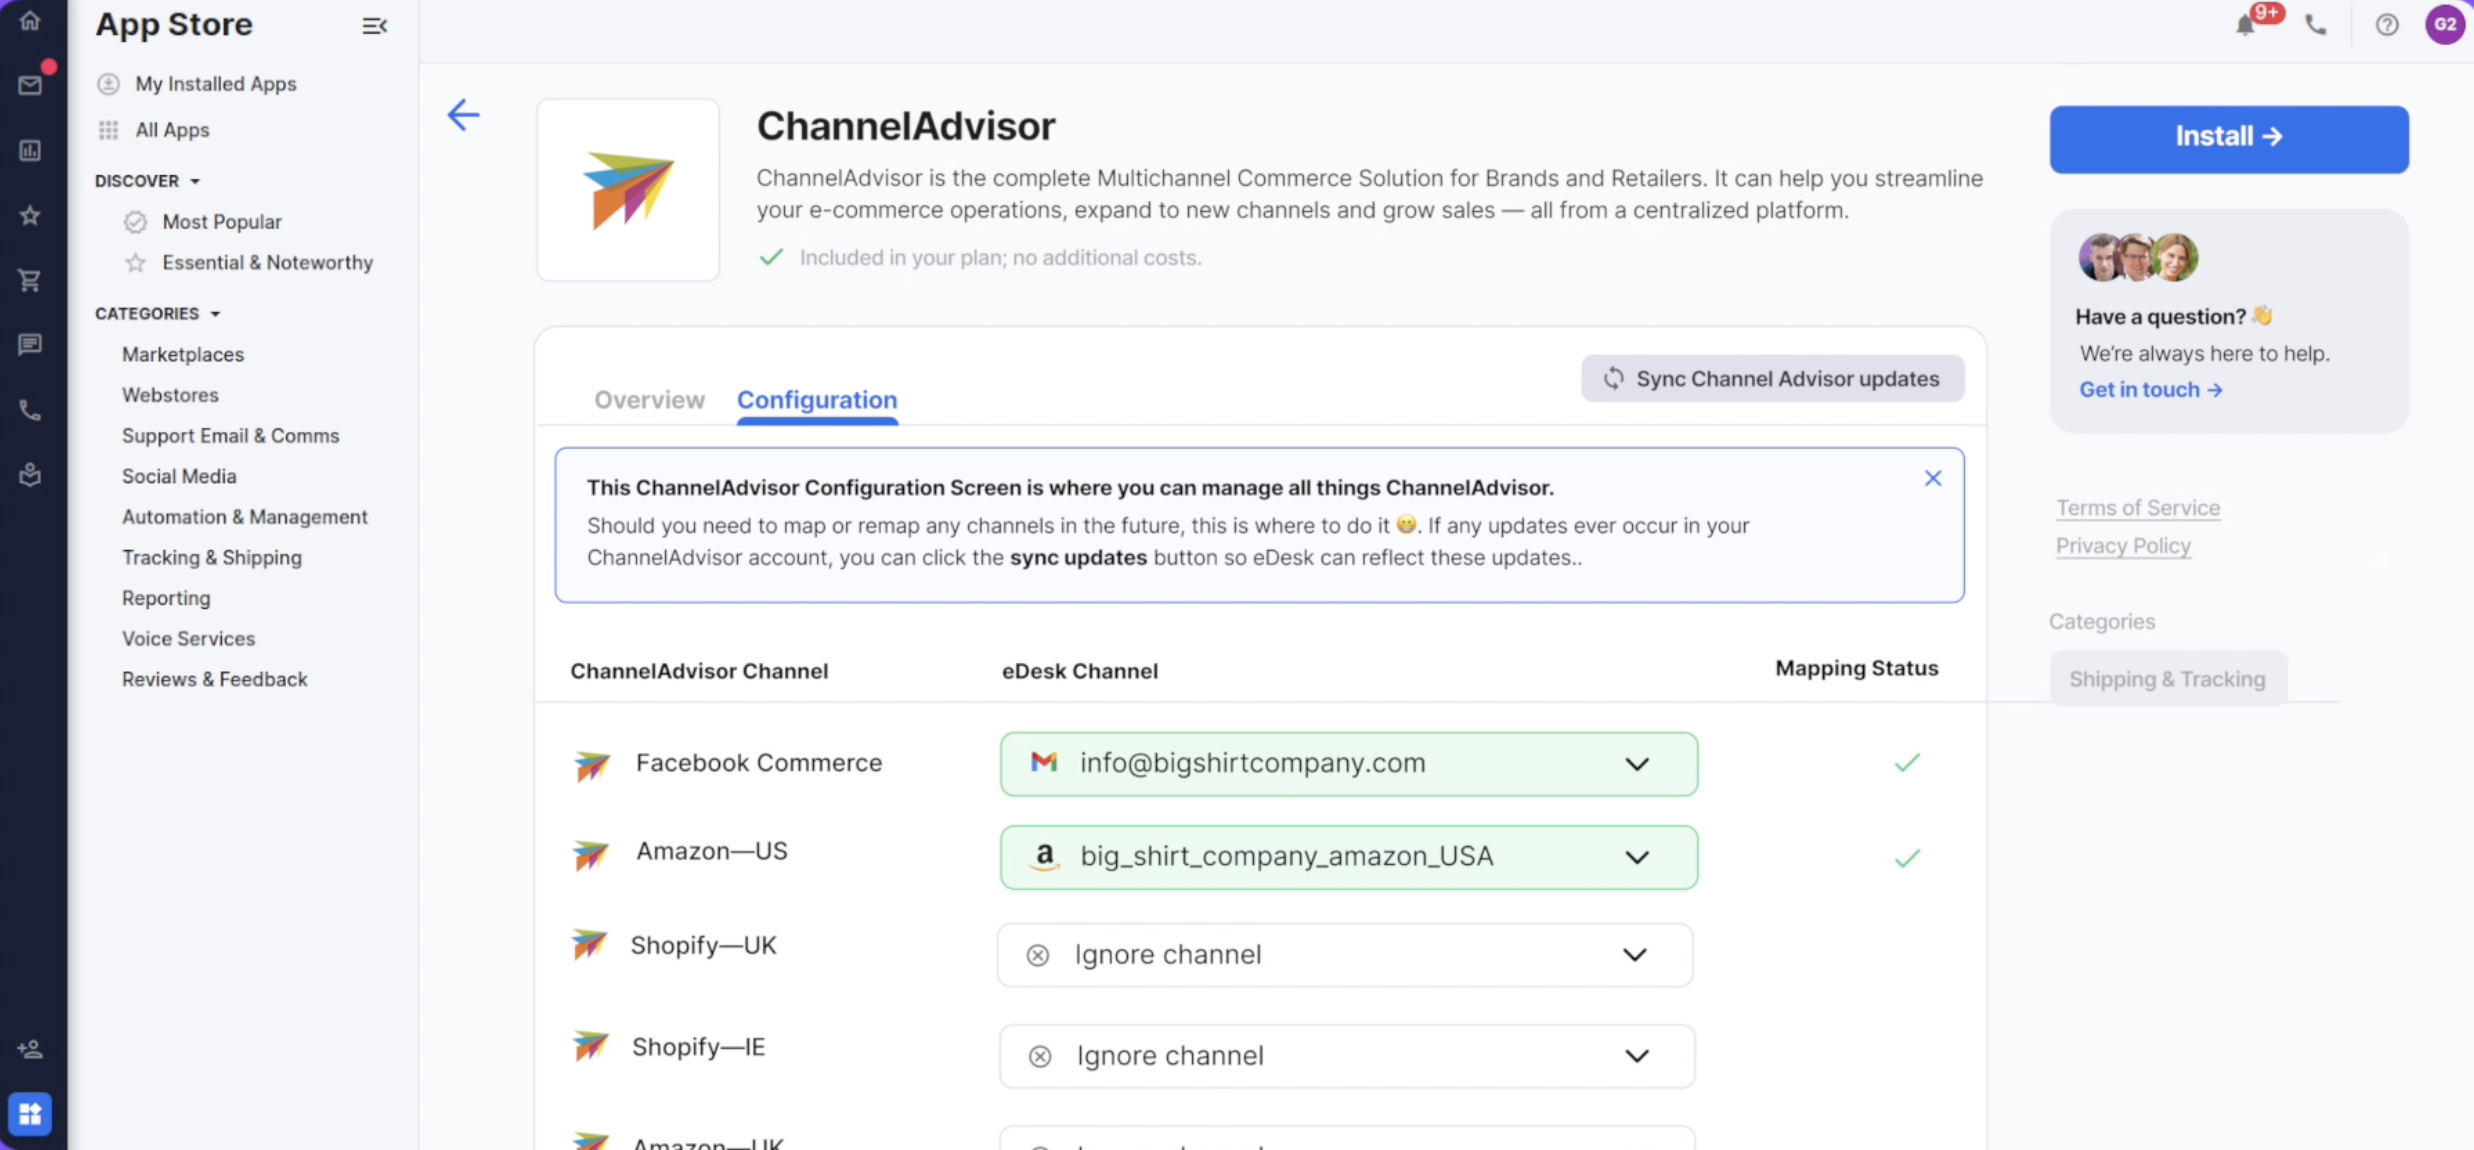Open Voice Services category
The height and width of the screenshot is (1150, 2474).
coord(188,639)
